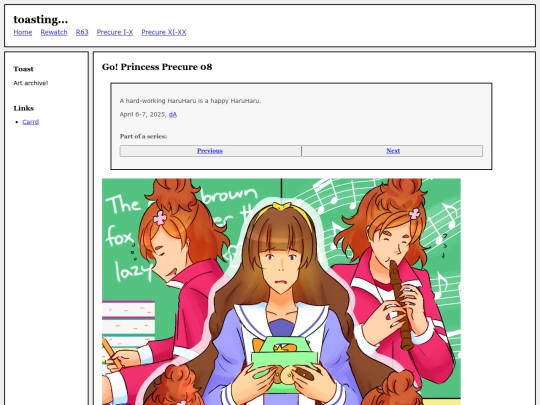
Task: Click the 'Part of a series:' label
Action: pos(144,136)
